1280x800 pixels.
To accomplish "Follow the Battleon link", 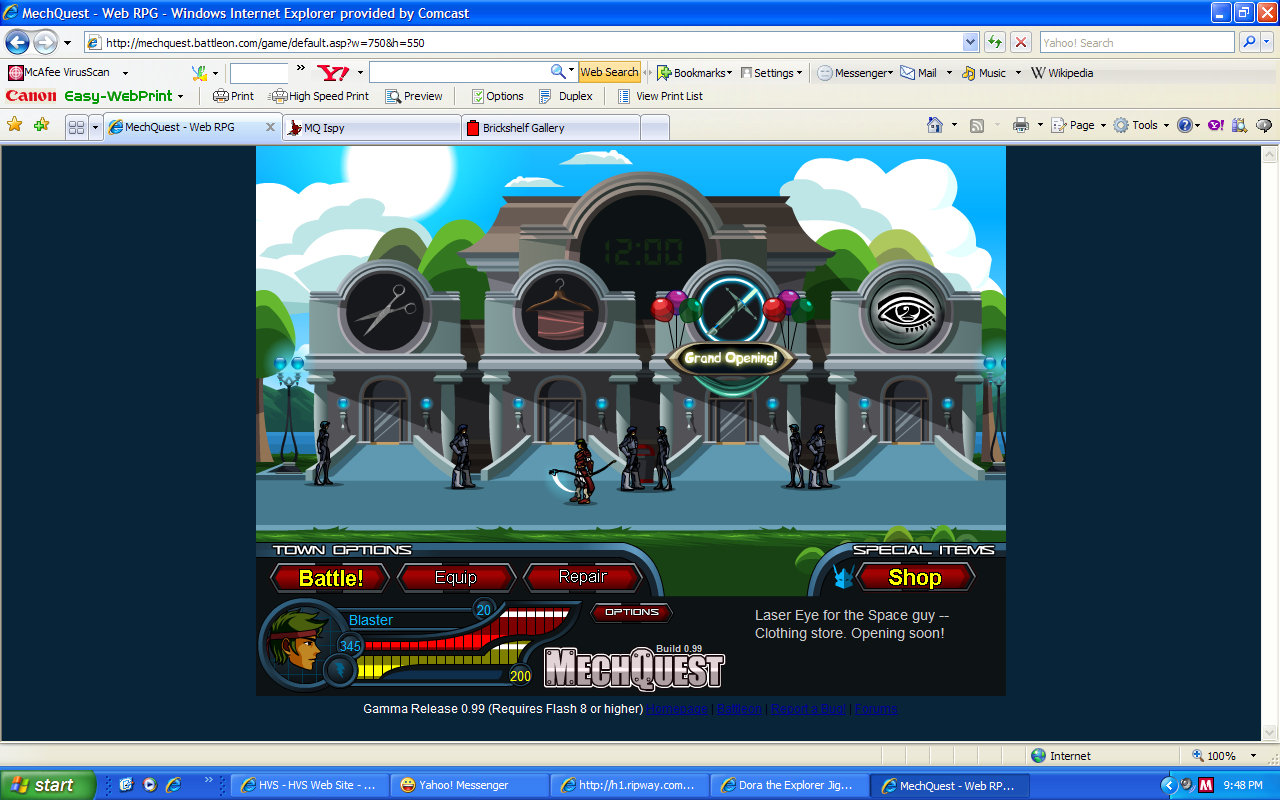I will 739,709.
